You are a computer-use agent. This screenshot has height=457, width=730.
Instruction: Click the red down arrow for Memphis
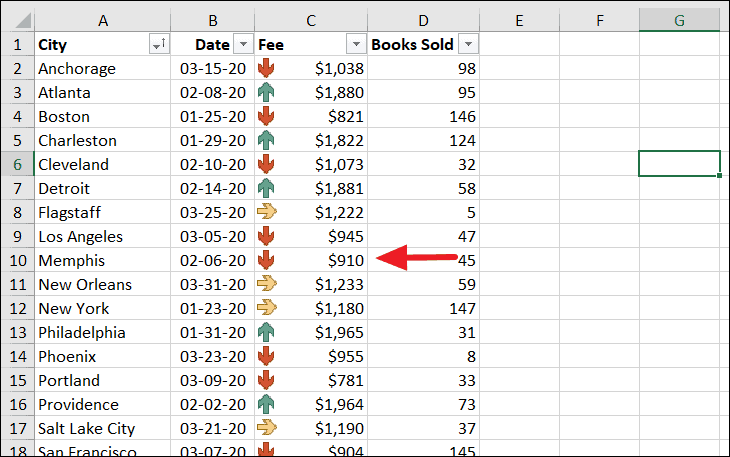pos(266,261)
